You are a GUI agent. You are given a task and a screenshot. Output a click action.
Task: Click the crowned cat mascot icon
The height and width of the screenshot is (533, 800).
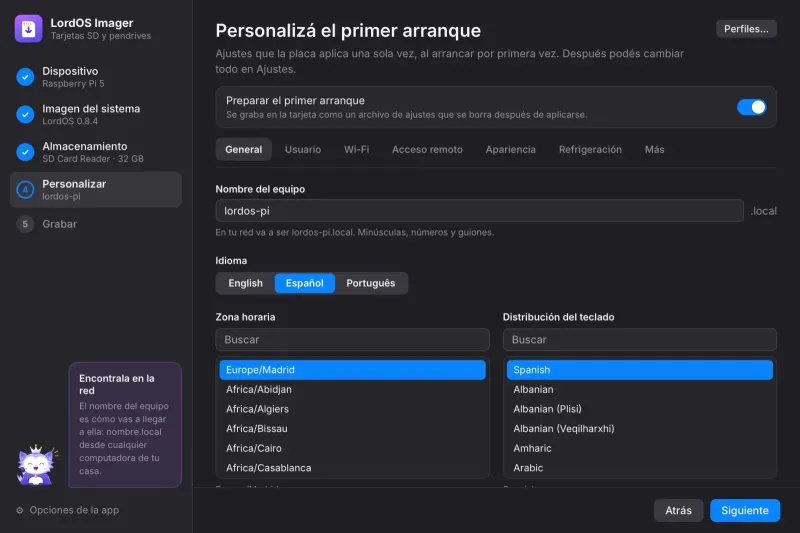[37, 465]
